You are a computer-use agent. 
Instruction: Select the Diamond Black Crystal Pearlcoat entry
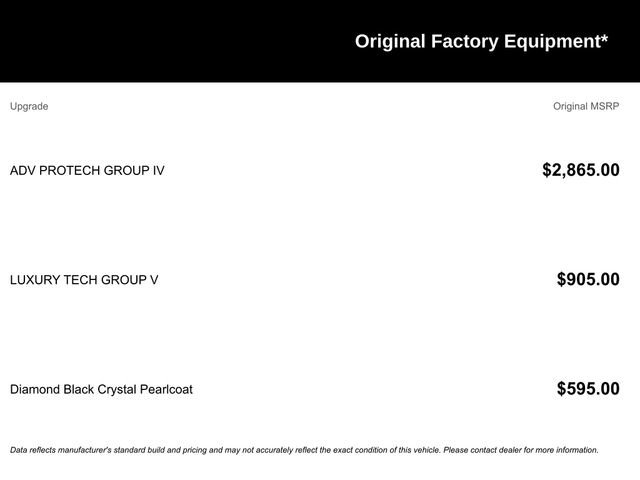coord(101,389)
